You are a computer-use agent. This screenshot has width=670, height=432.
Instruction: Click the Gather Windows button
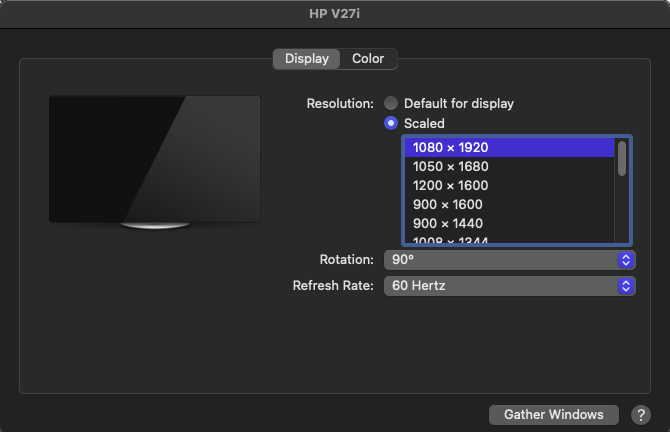[x=553, y=414]
